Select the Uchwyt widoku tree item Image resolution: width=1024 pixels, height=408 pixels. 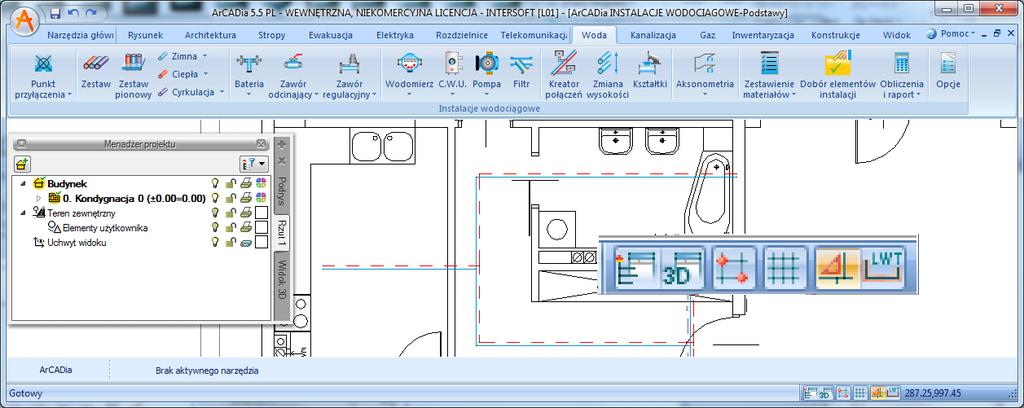point(77,242)
